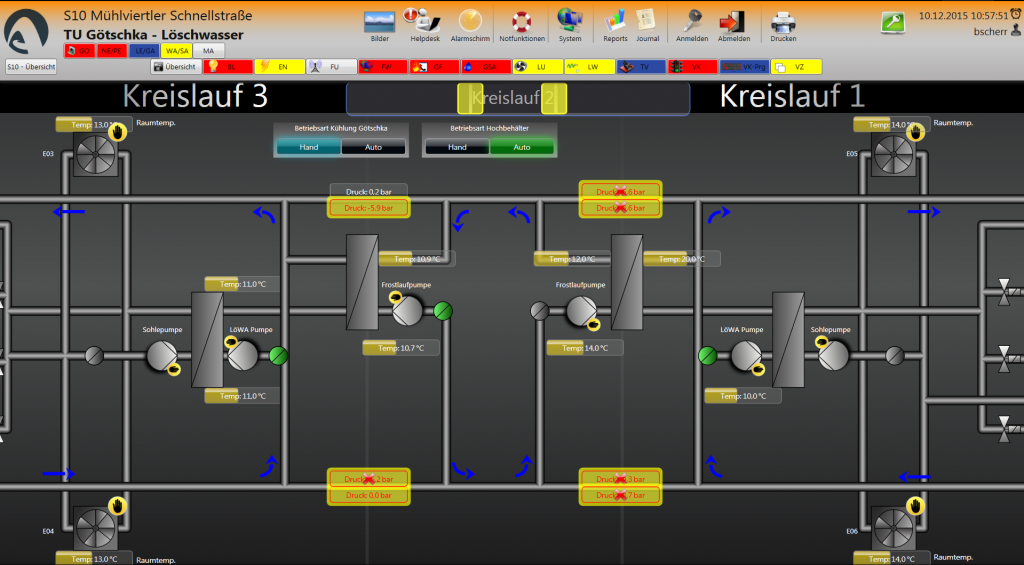Click the E05 fan unit
This screenshot has width=1024, height=565.
pyautogui.click(x=893, y=154)
